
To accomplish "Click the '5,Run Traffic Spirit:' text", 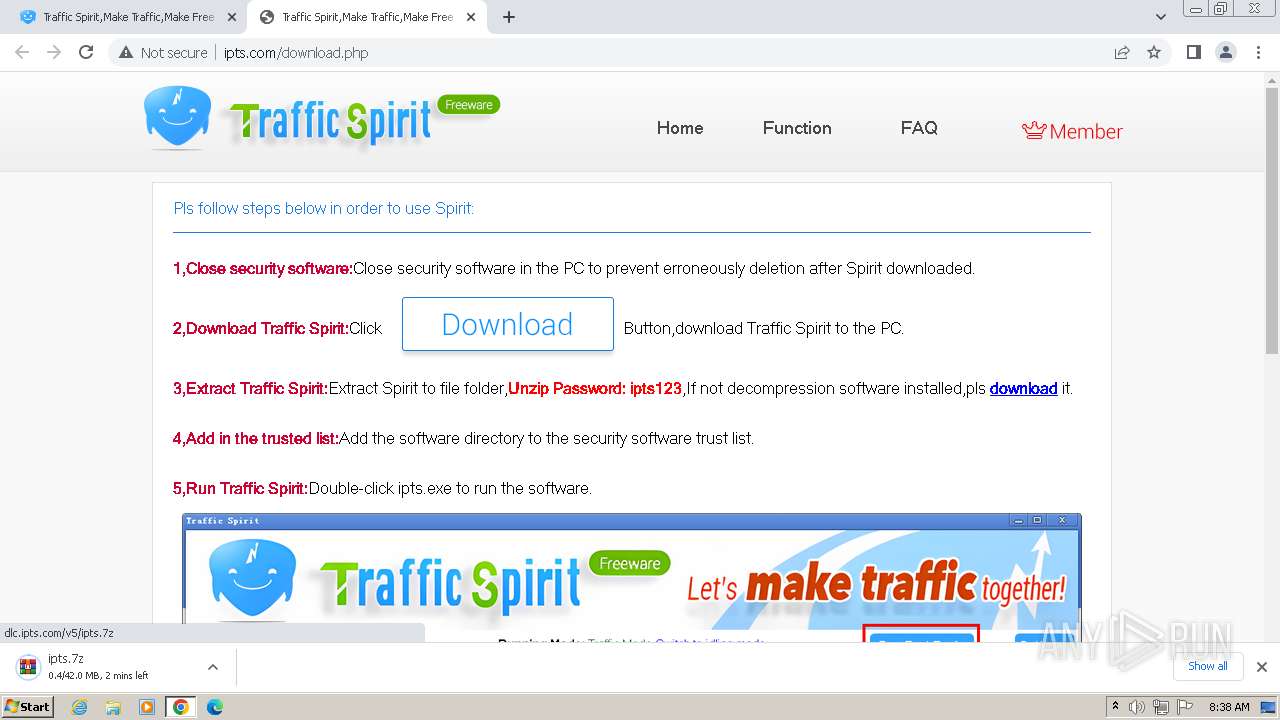I will coord(240,488).
